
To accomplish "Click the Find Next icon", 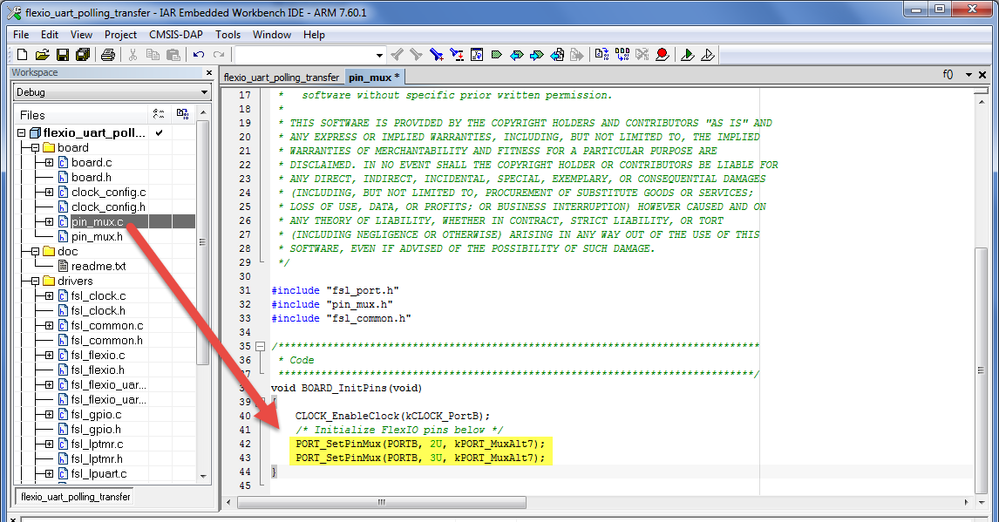I will coord(417,55).
